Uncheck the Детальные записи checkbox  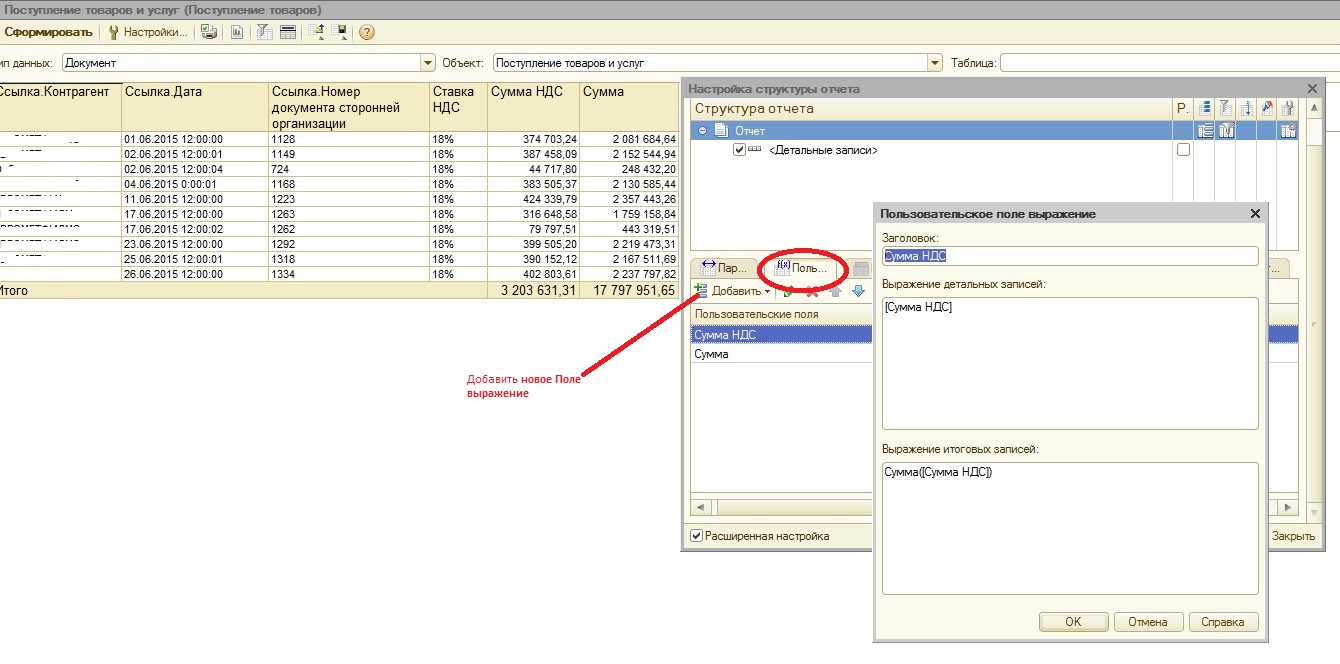coord(740,150)
